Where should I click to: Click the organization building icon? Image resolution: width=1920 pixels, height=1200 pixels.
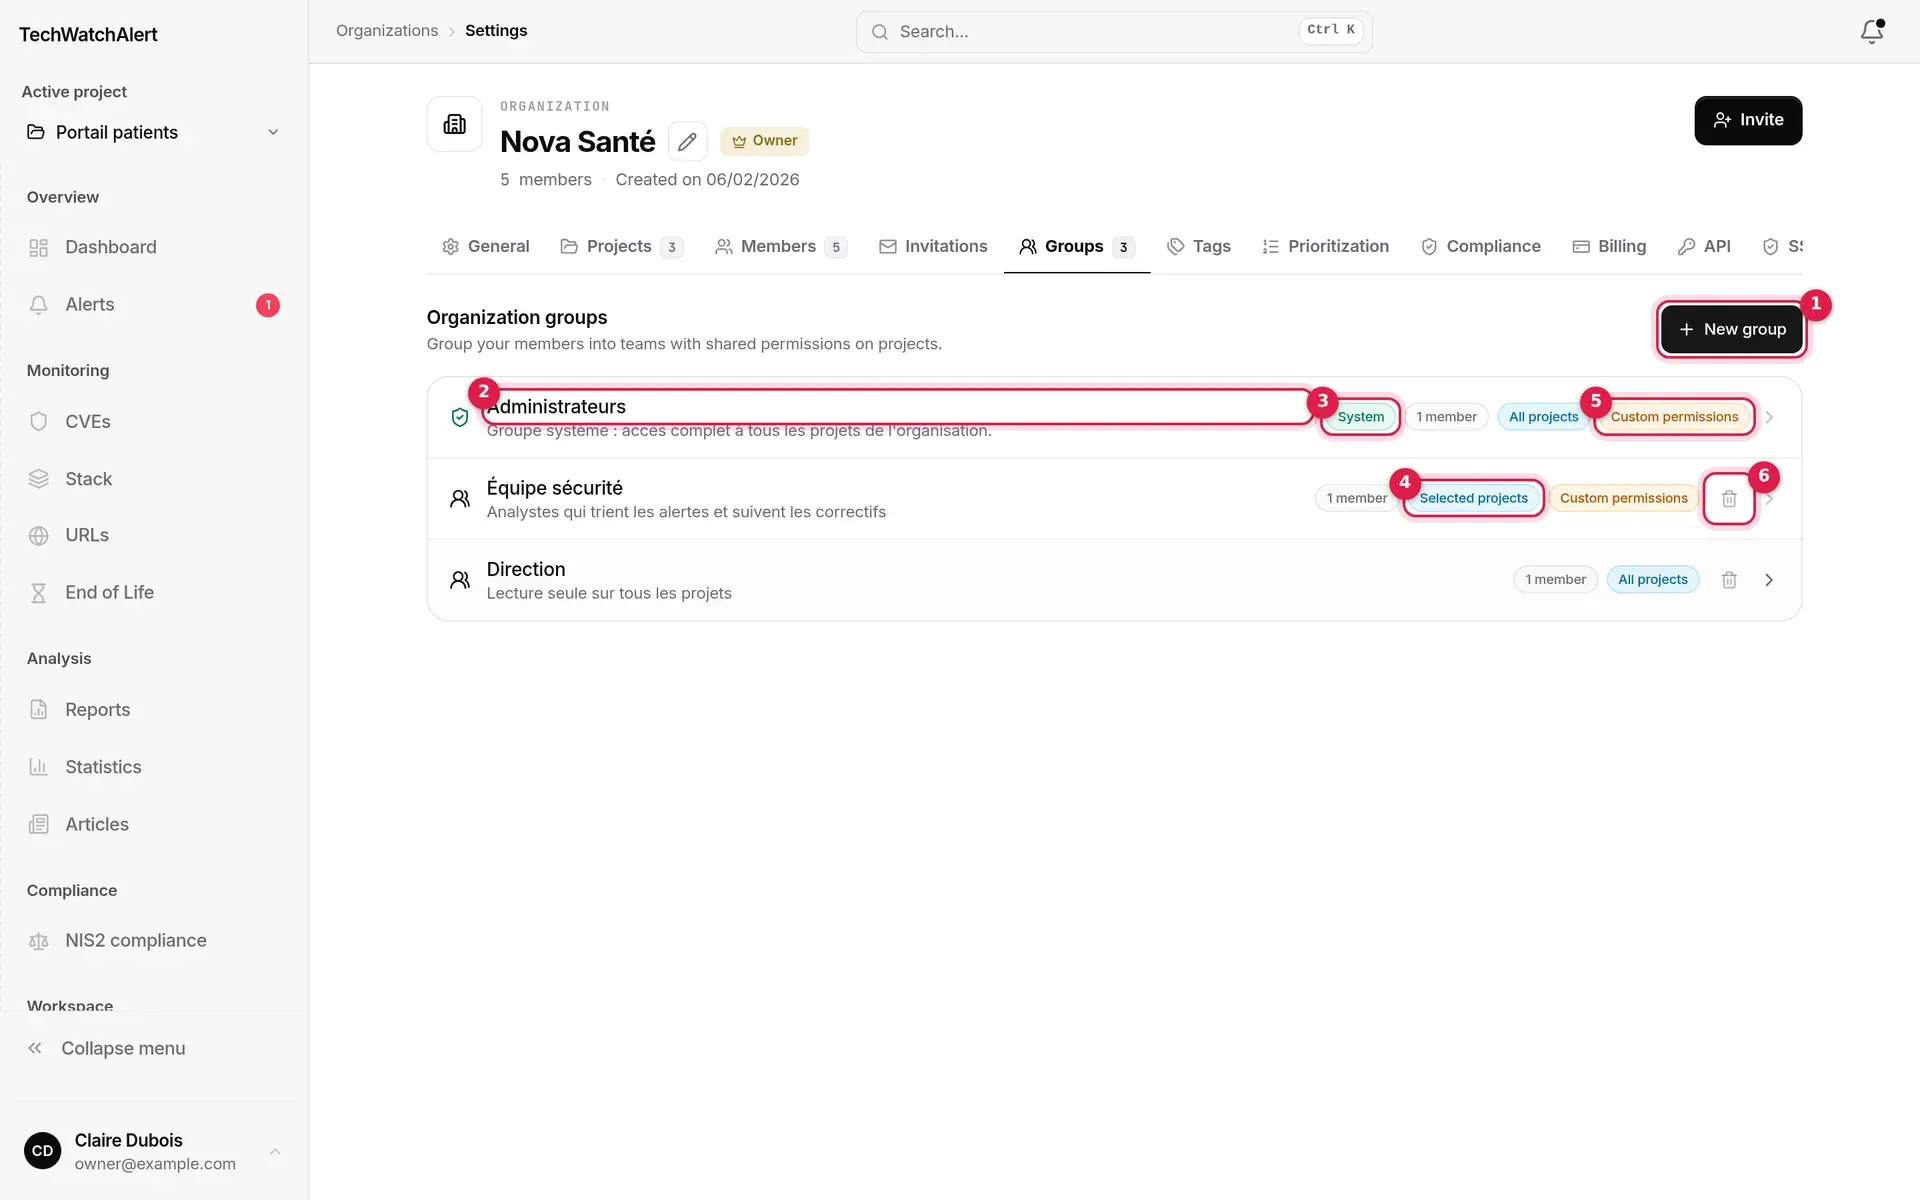(455, 124)
